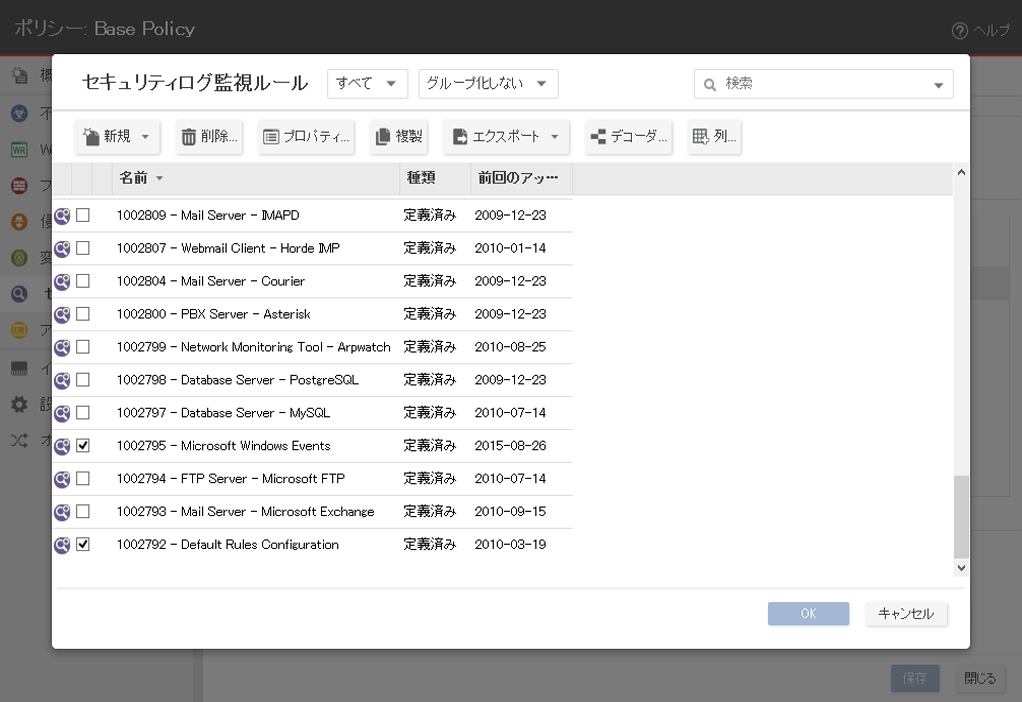Open the search box dropdown arrow
This screenshot has height=702, width=1022.
click(x=938, y=85)
